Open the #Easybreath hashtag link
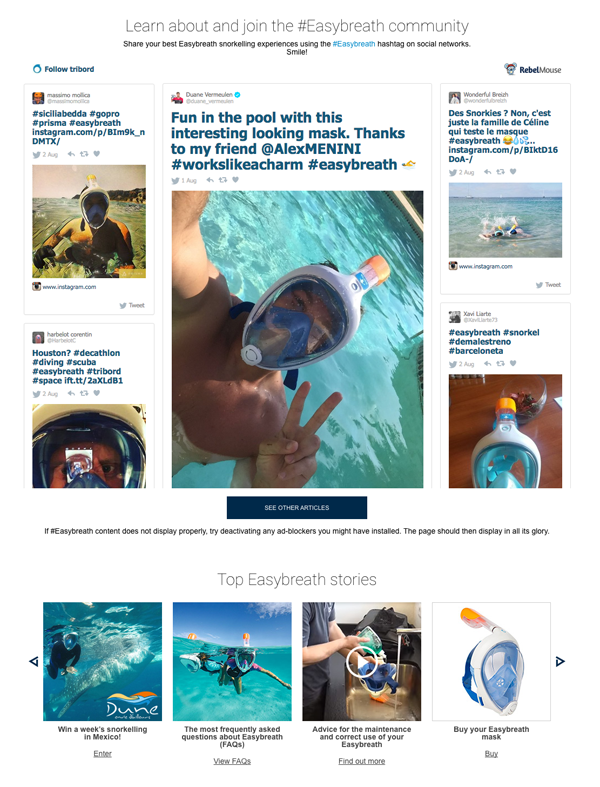Screen dimensions: 600x787 [x=354, y=44]
